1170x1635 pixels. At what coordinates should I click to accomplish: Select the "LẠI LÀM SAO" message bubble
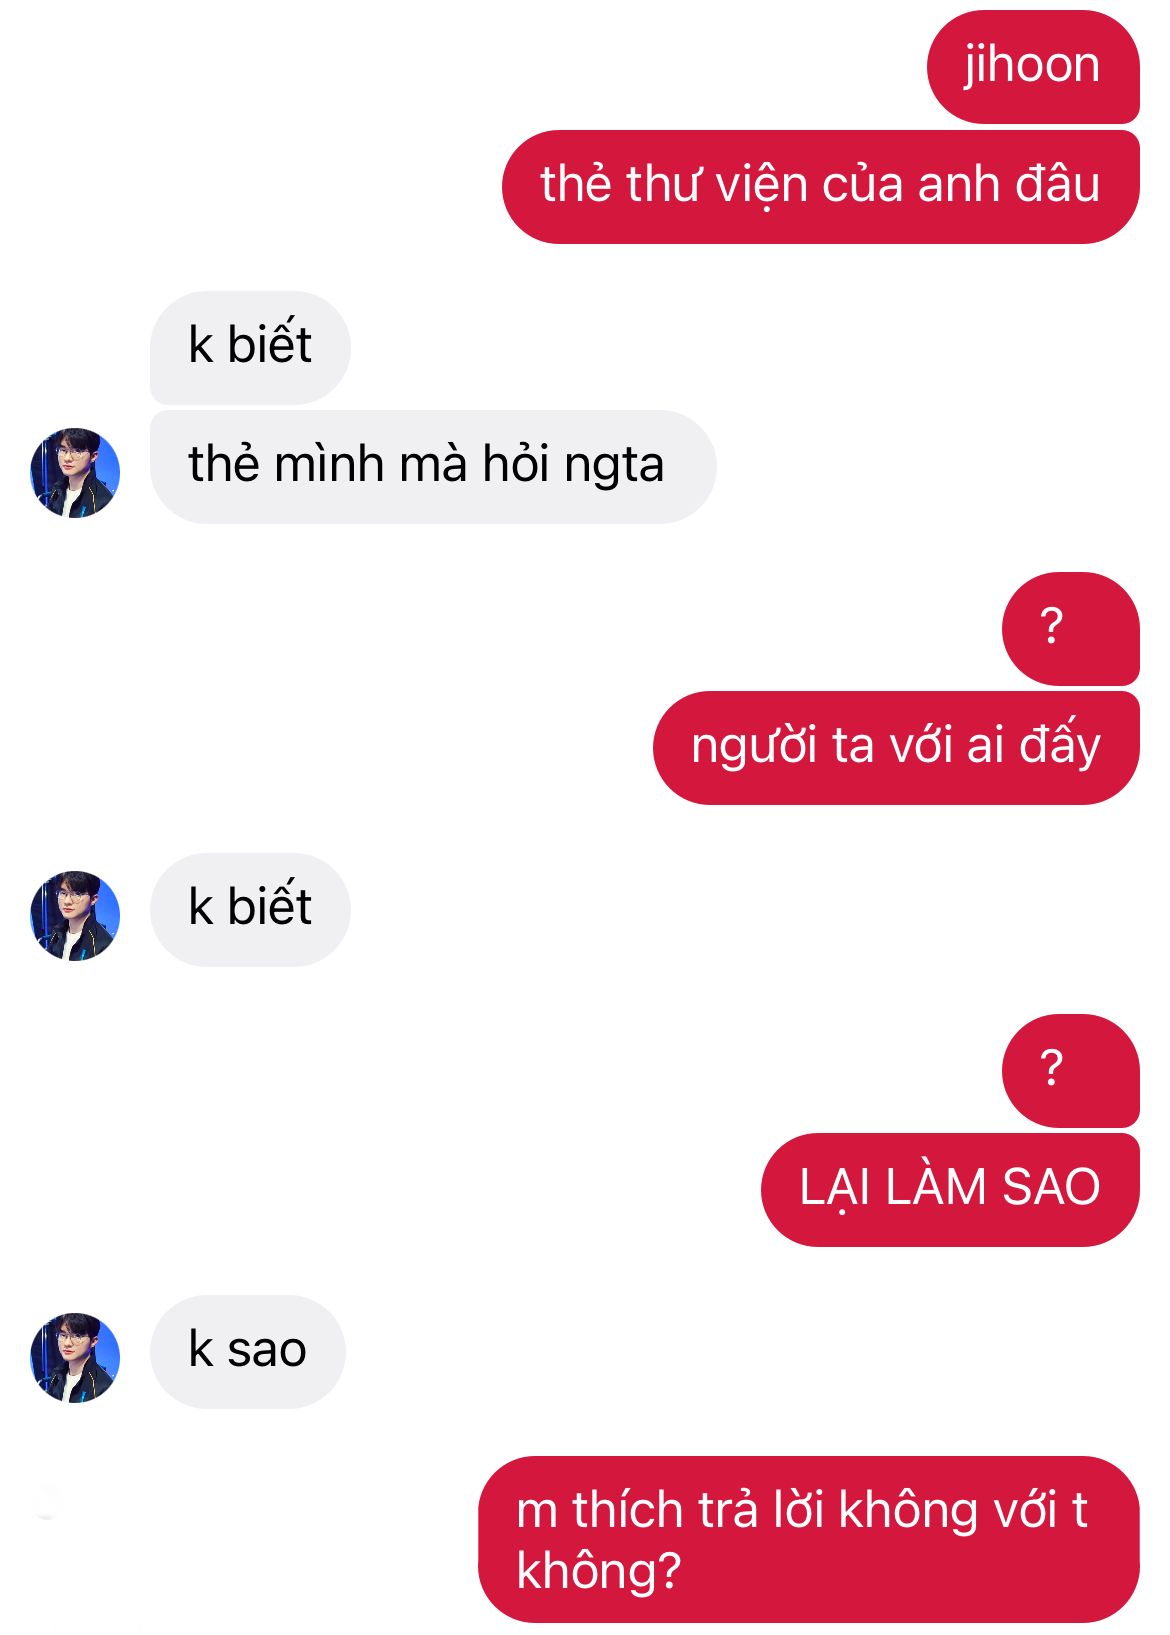coord(950,1190)
